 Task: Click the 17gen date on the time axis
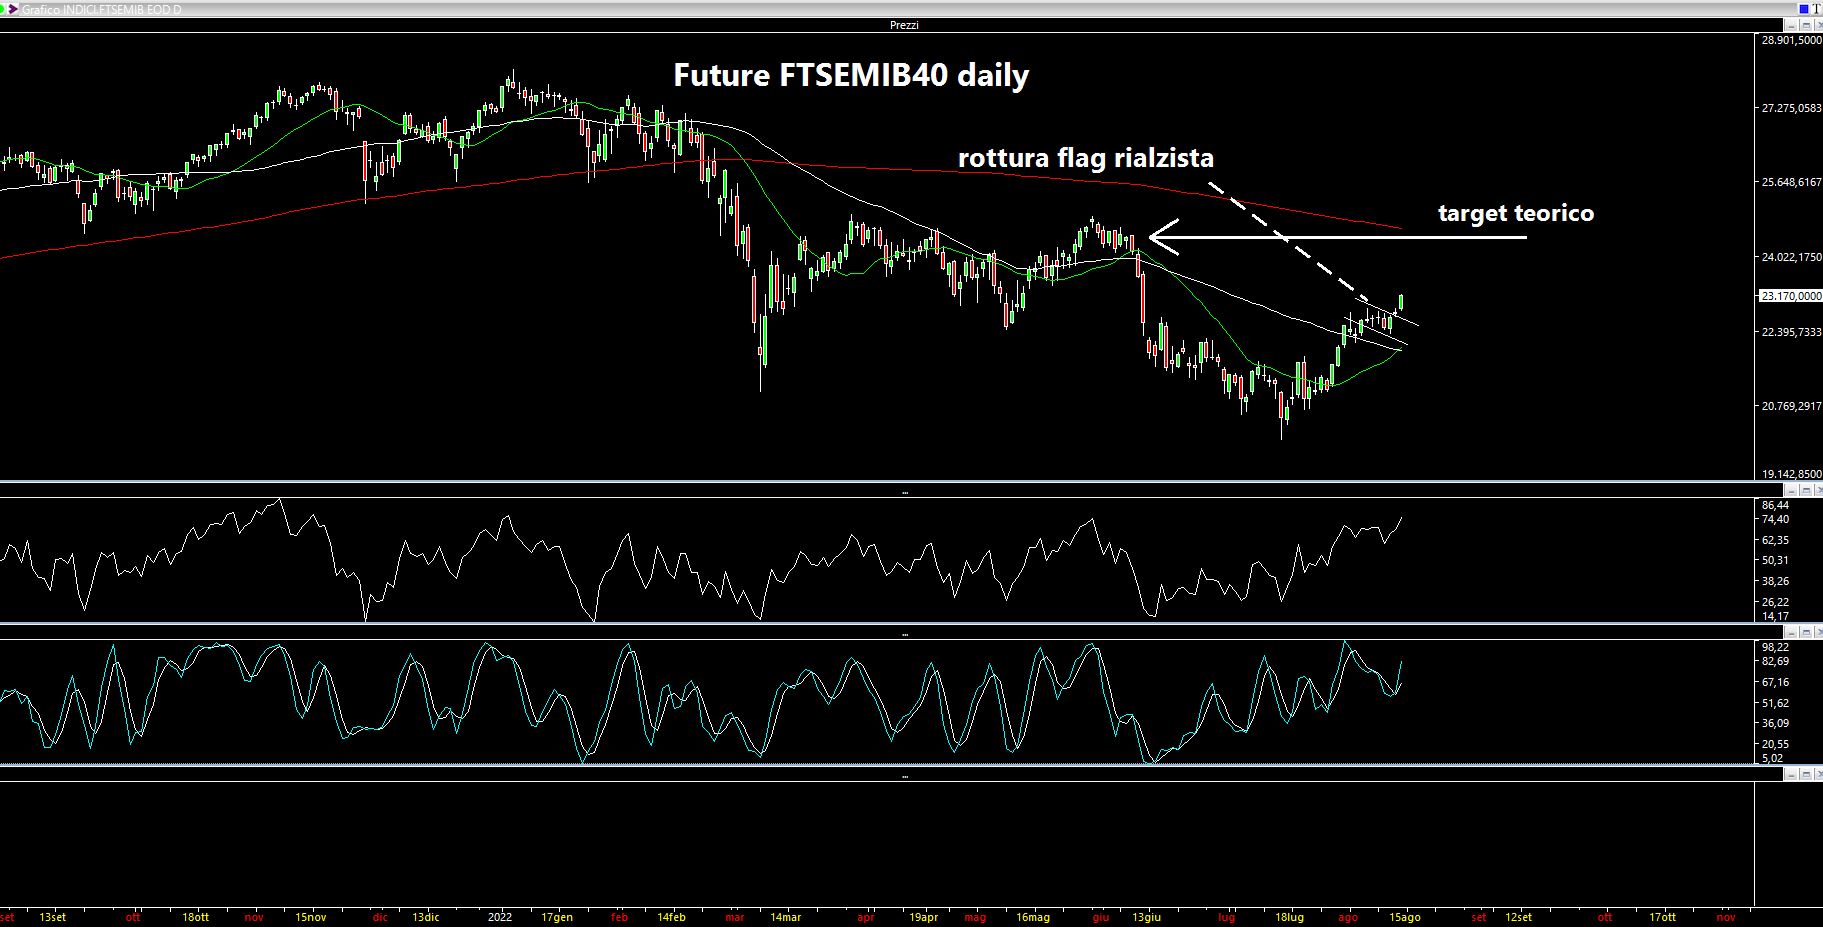(557, 917)
